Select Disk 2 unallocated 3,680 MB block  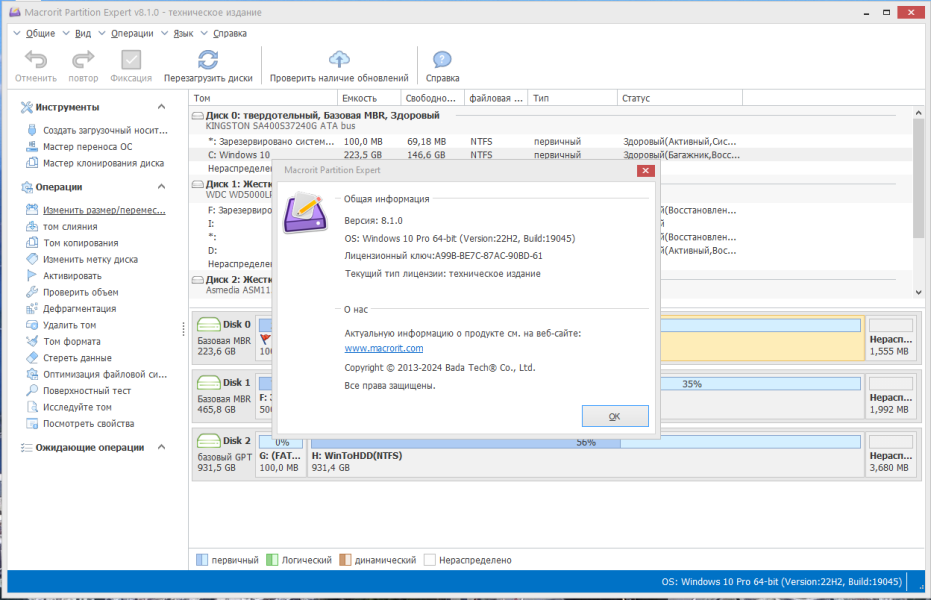click(x=890, y=455)
